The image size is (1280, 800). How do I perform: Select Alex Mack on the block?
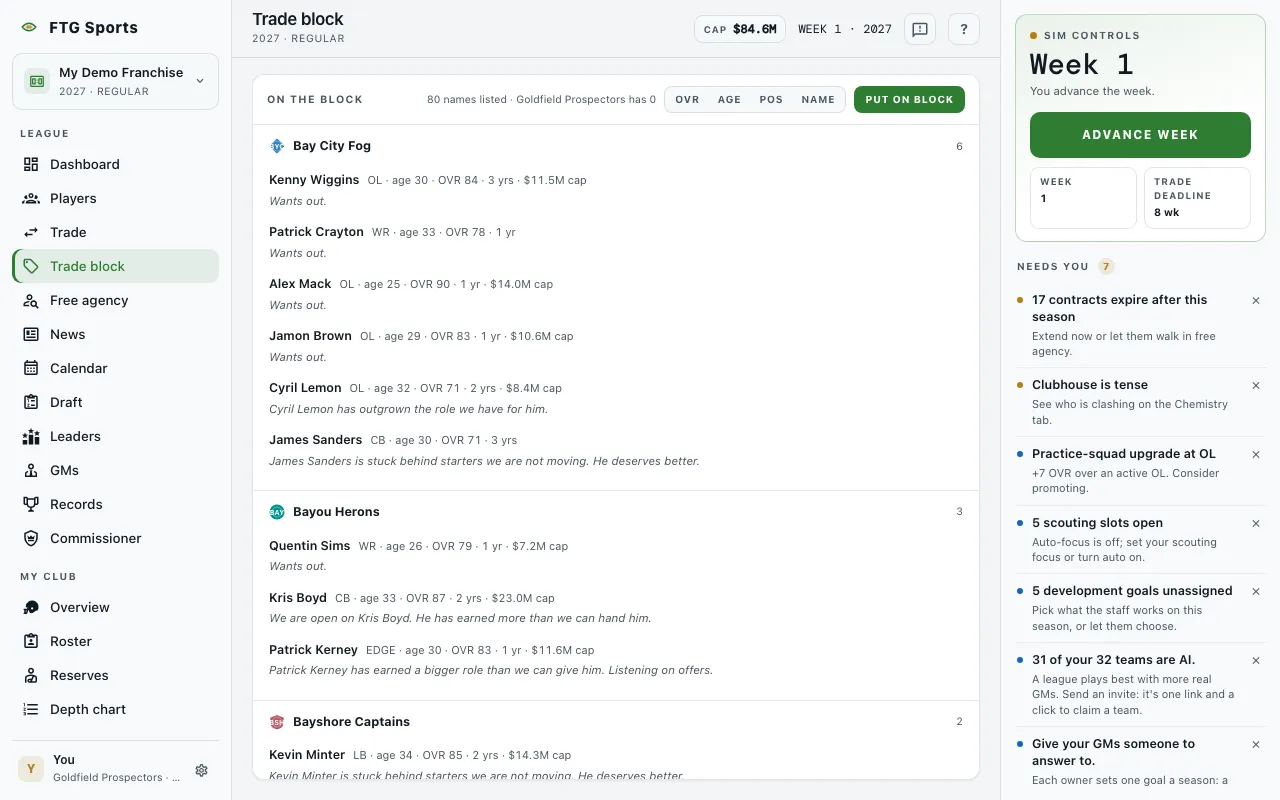(x=300, y=284)
